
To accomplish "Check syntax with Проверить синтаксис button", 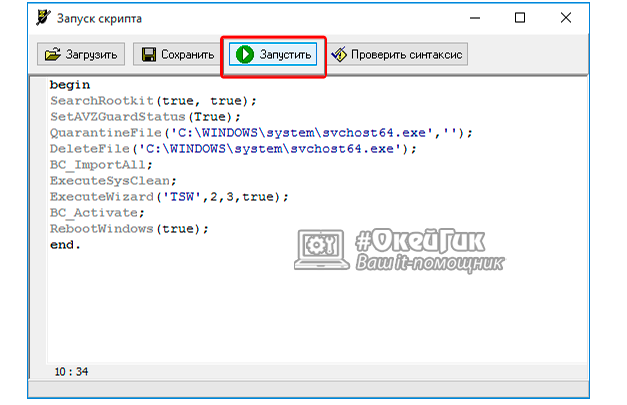I will (x=397, y=54).
